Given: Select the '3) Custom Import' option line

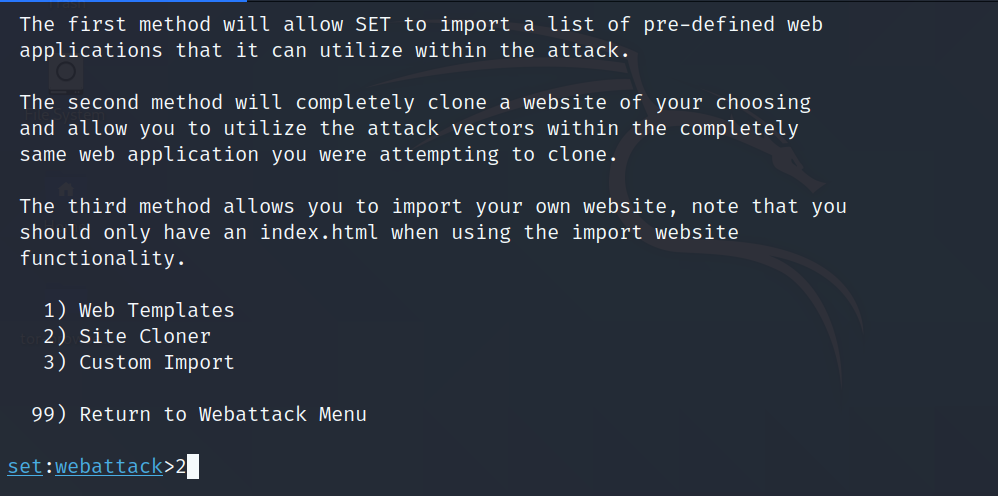Looking at the screenshot, I should tap(156, 362).
